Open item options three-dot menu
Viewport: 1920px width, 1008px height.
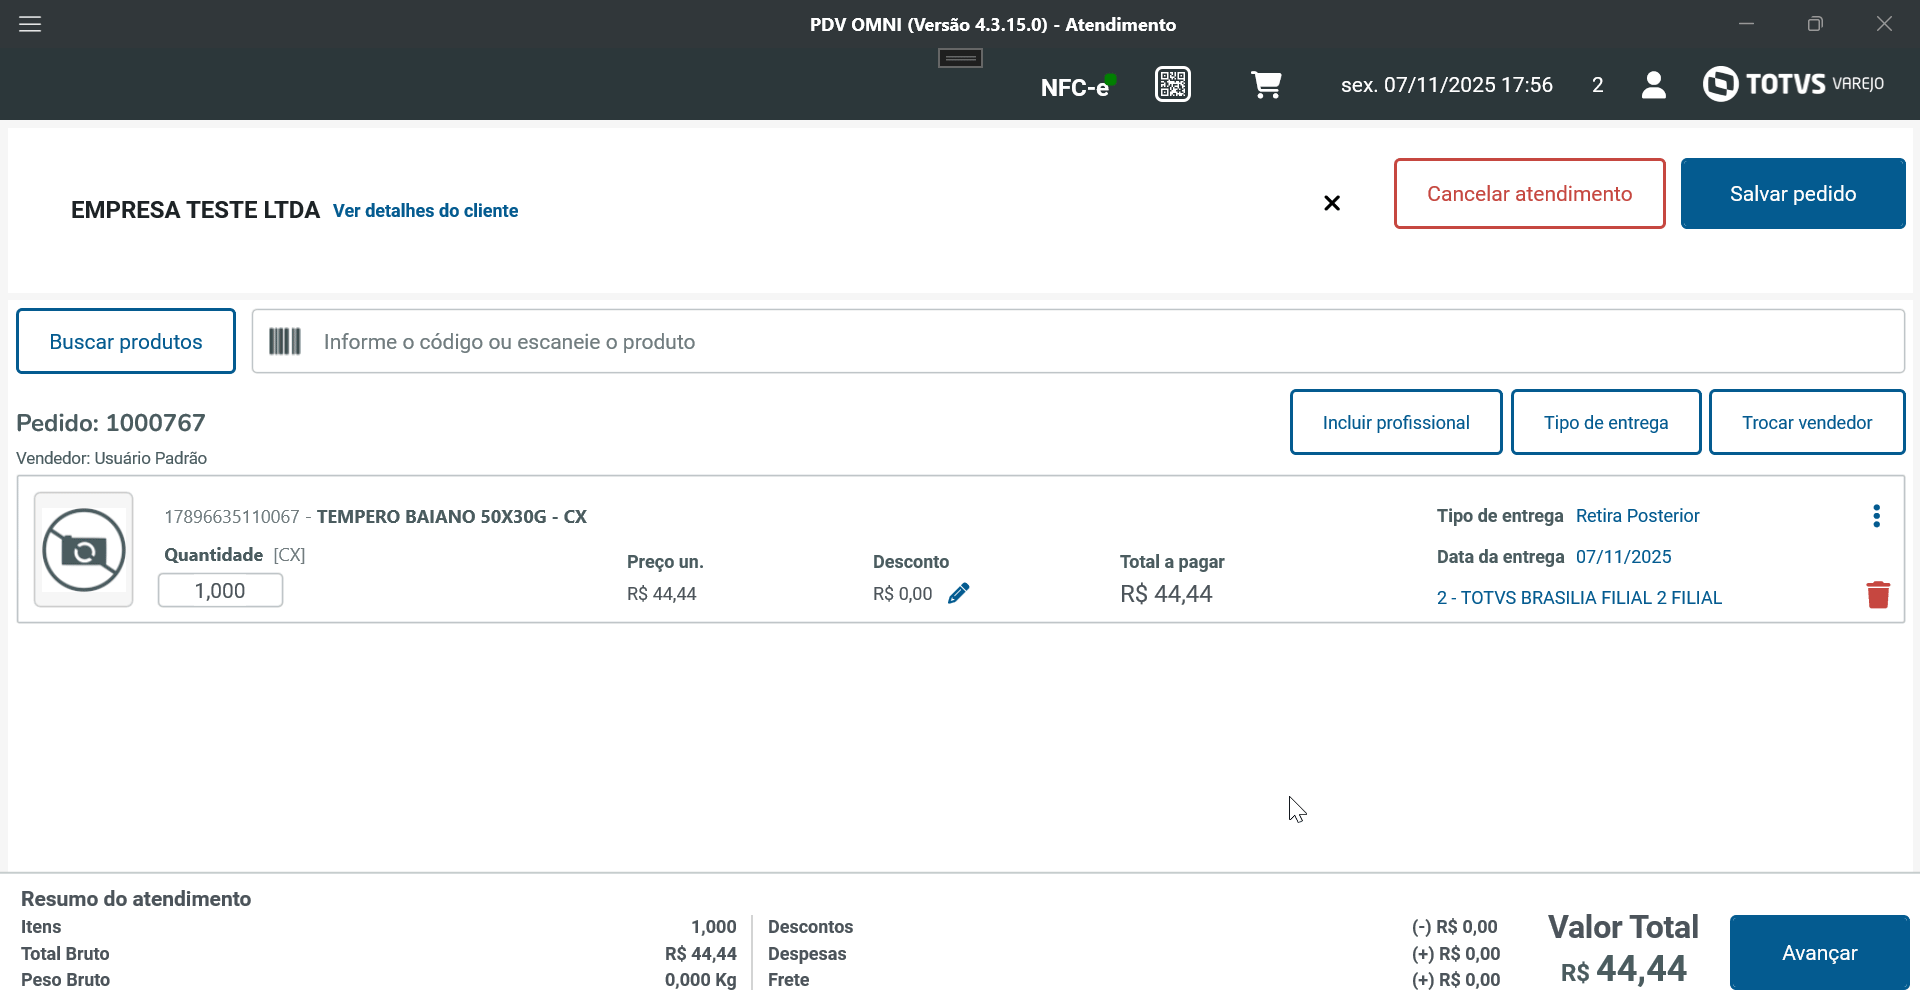[x=1876, y=516]
